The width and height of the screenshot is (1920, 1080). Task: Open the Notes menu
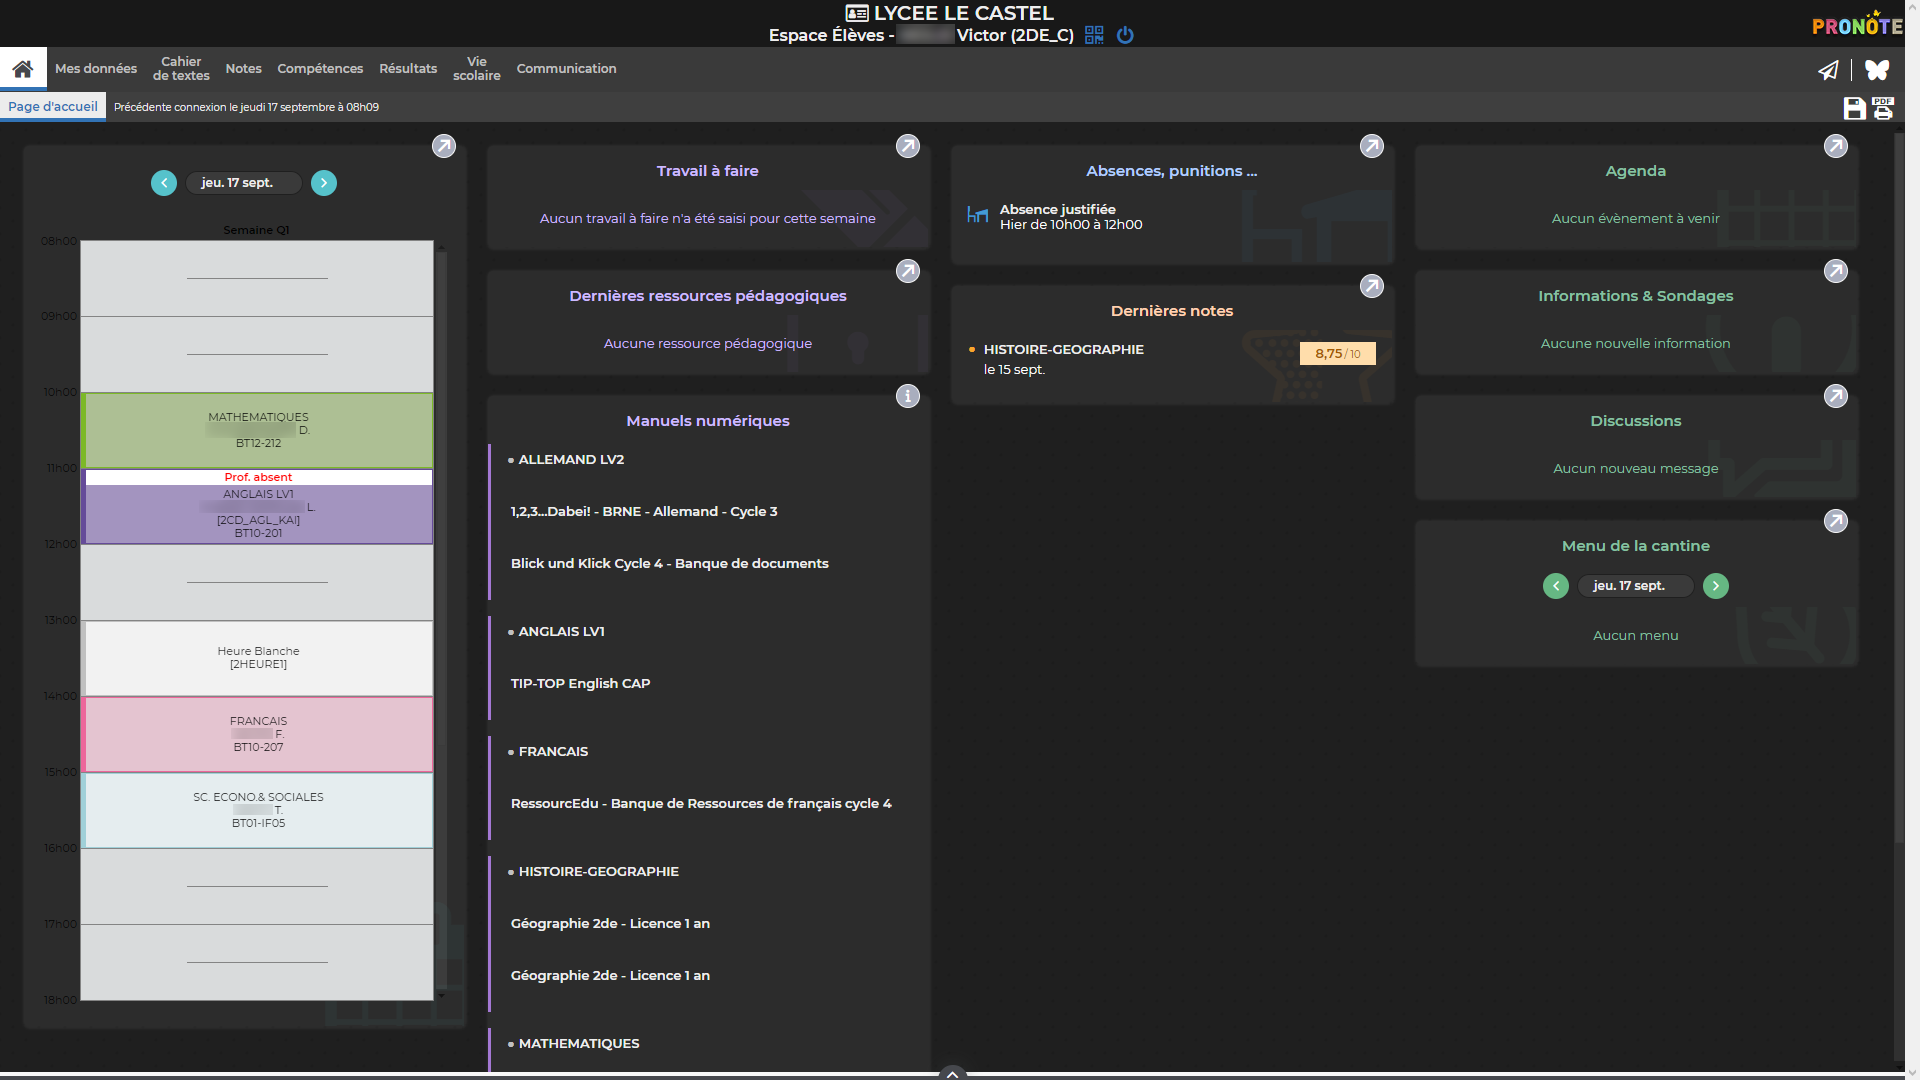tap(243, 69)
